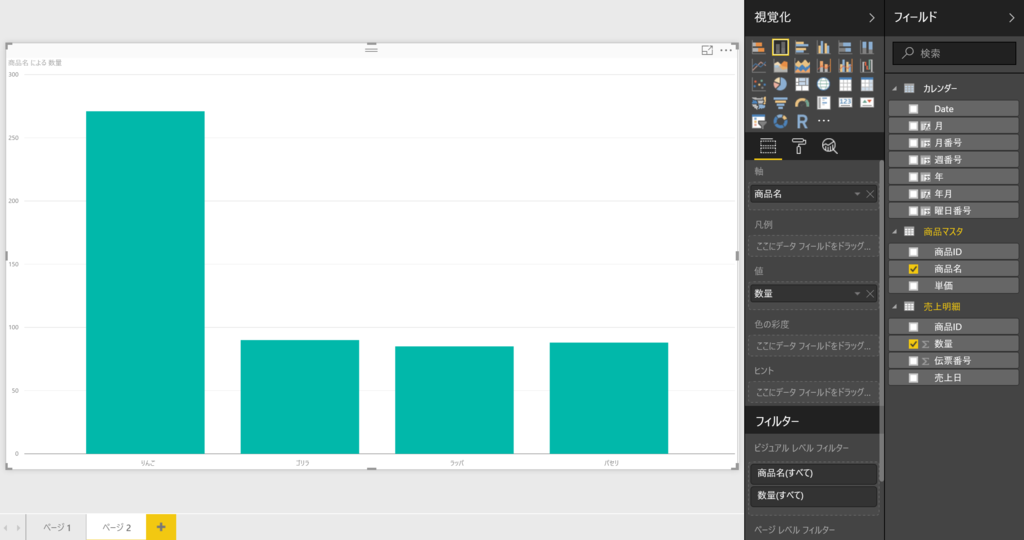The width and height of the screenshot is (1024, 540).
Task: Pick the 100% stacked column chart visual
Action: 867,47
